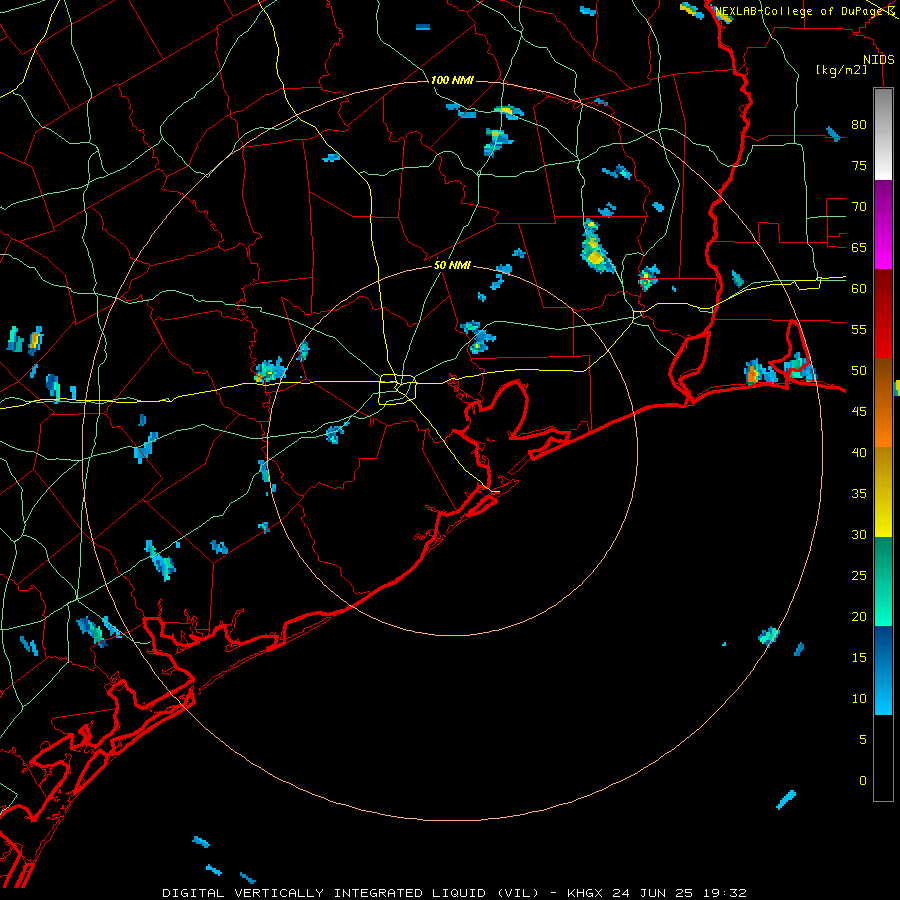Click the "[kg/m2]" units label
The width and height of the screenshot is (900, 900).
[841, 70]
